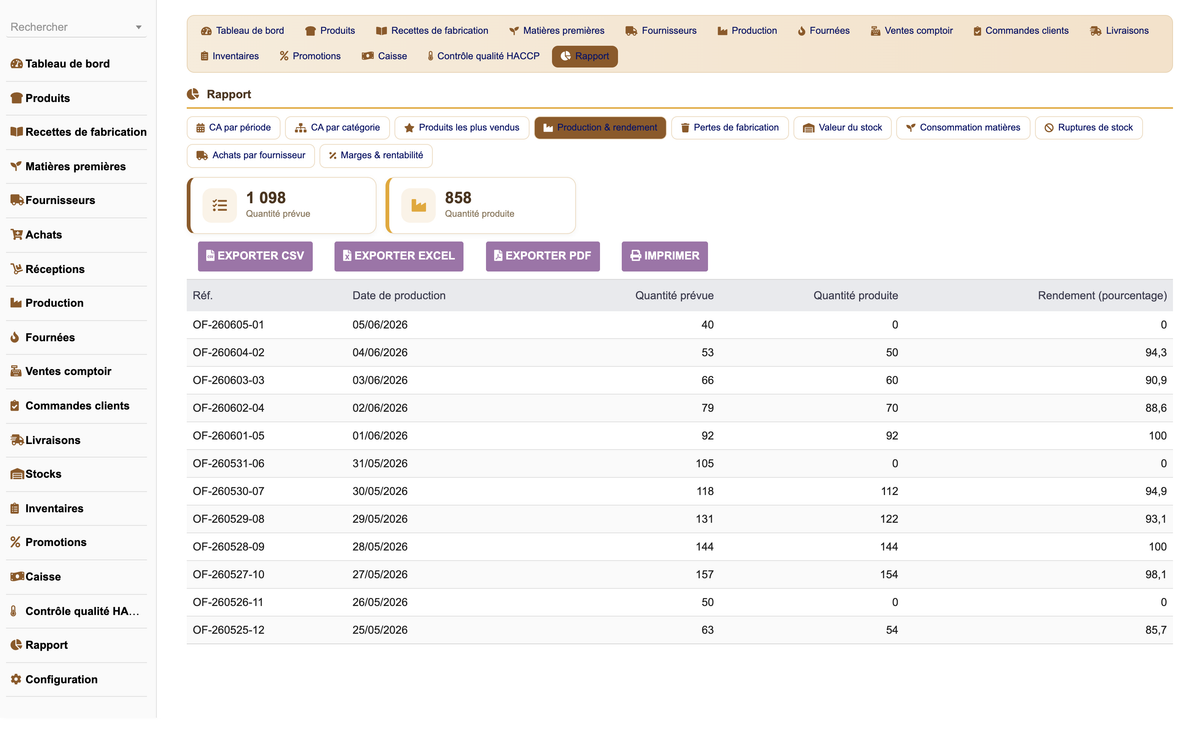Click the Fournées flame icon in sidebar
This screenshot has height=741, width=1200.
16,338
